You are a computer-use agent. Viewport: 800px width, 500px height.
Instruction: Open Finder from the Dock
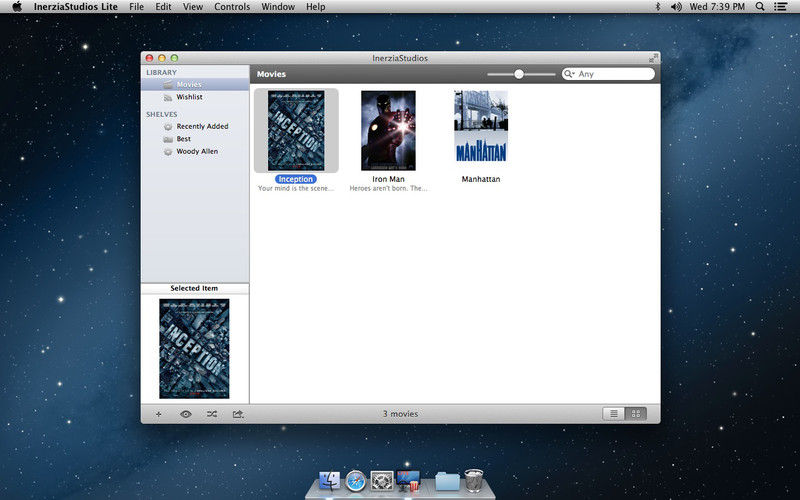tap(330, 481)
